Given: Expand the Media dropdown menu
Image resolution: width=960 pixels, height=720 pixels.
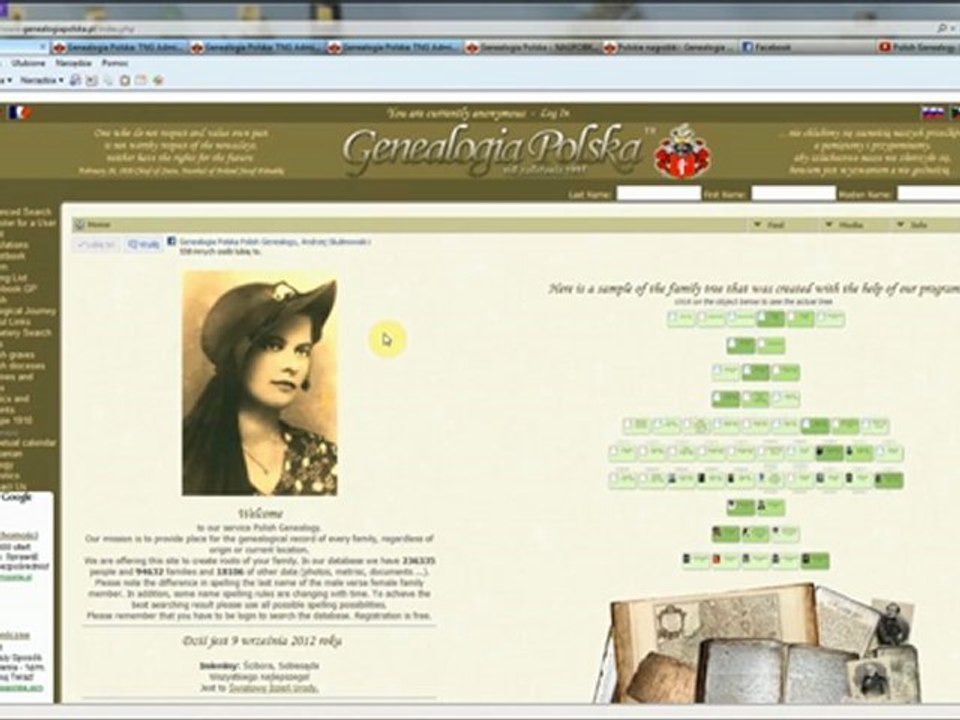Looking at the screenshot, I should tap(844, 225).
